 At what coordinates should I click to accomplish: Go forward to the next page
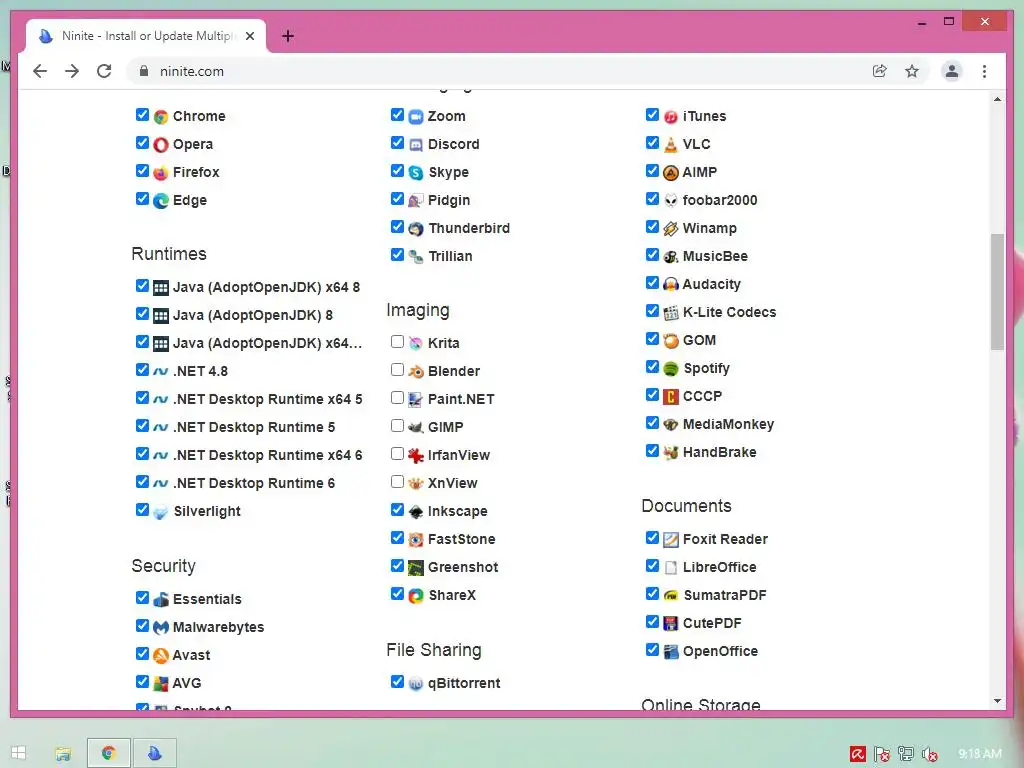coord(72,71)
